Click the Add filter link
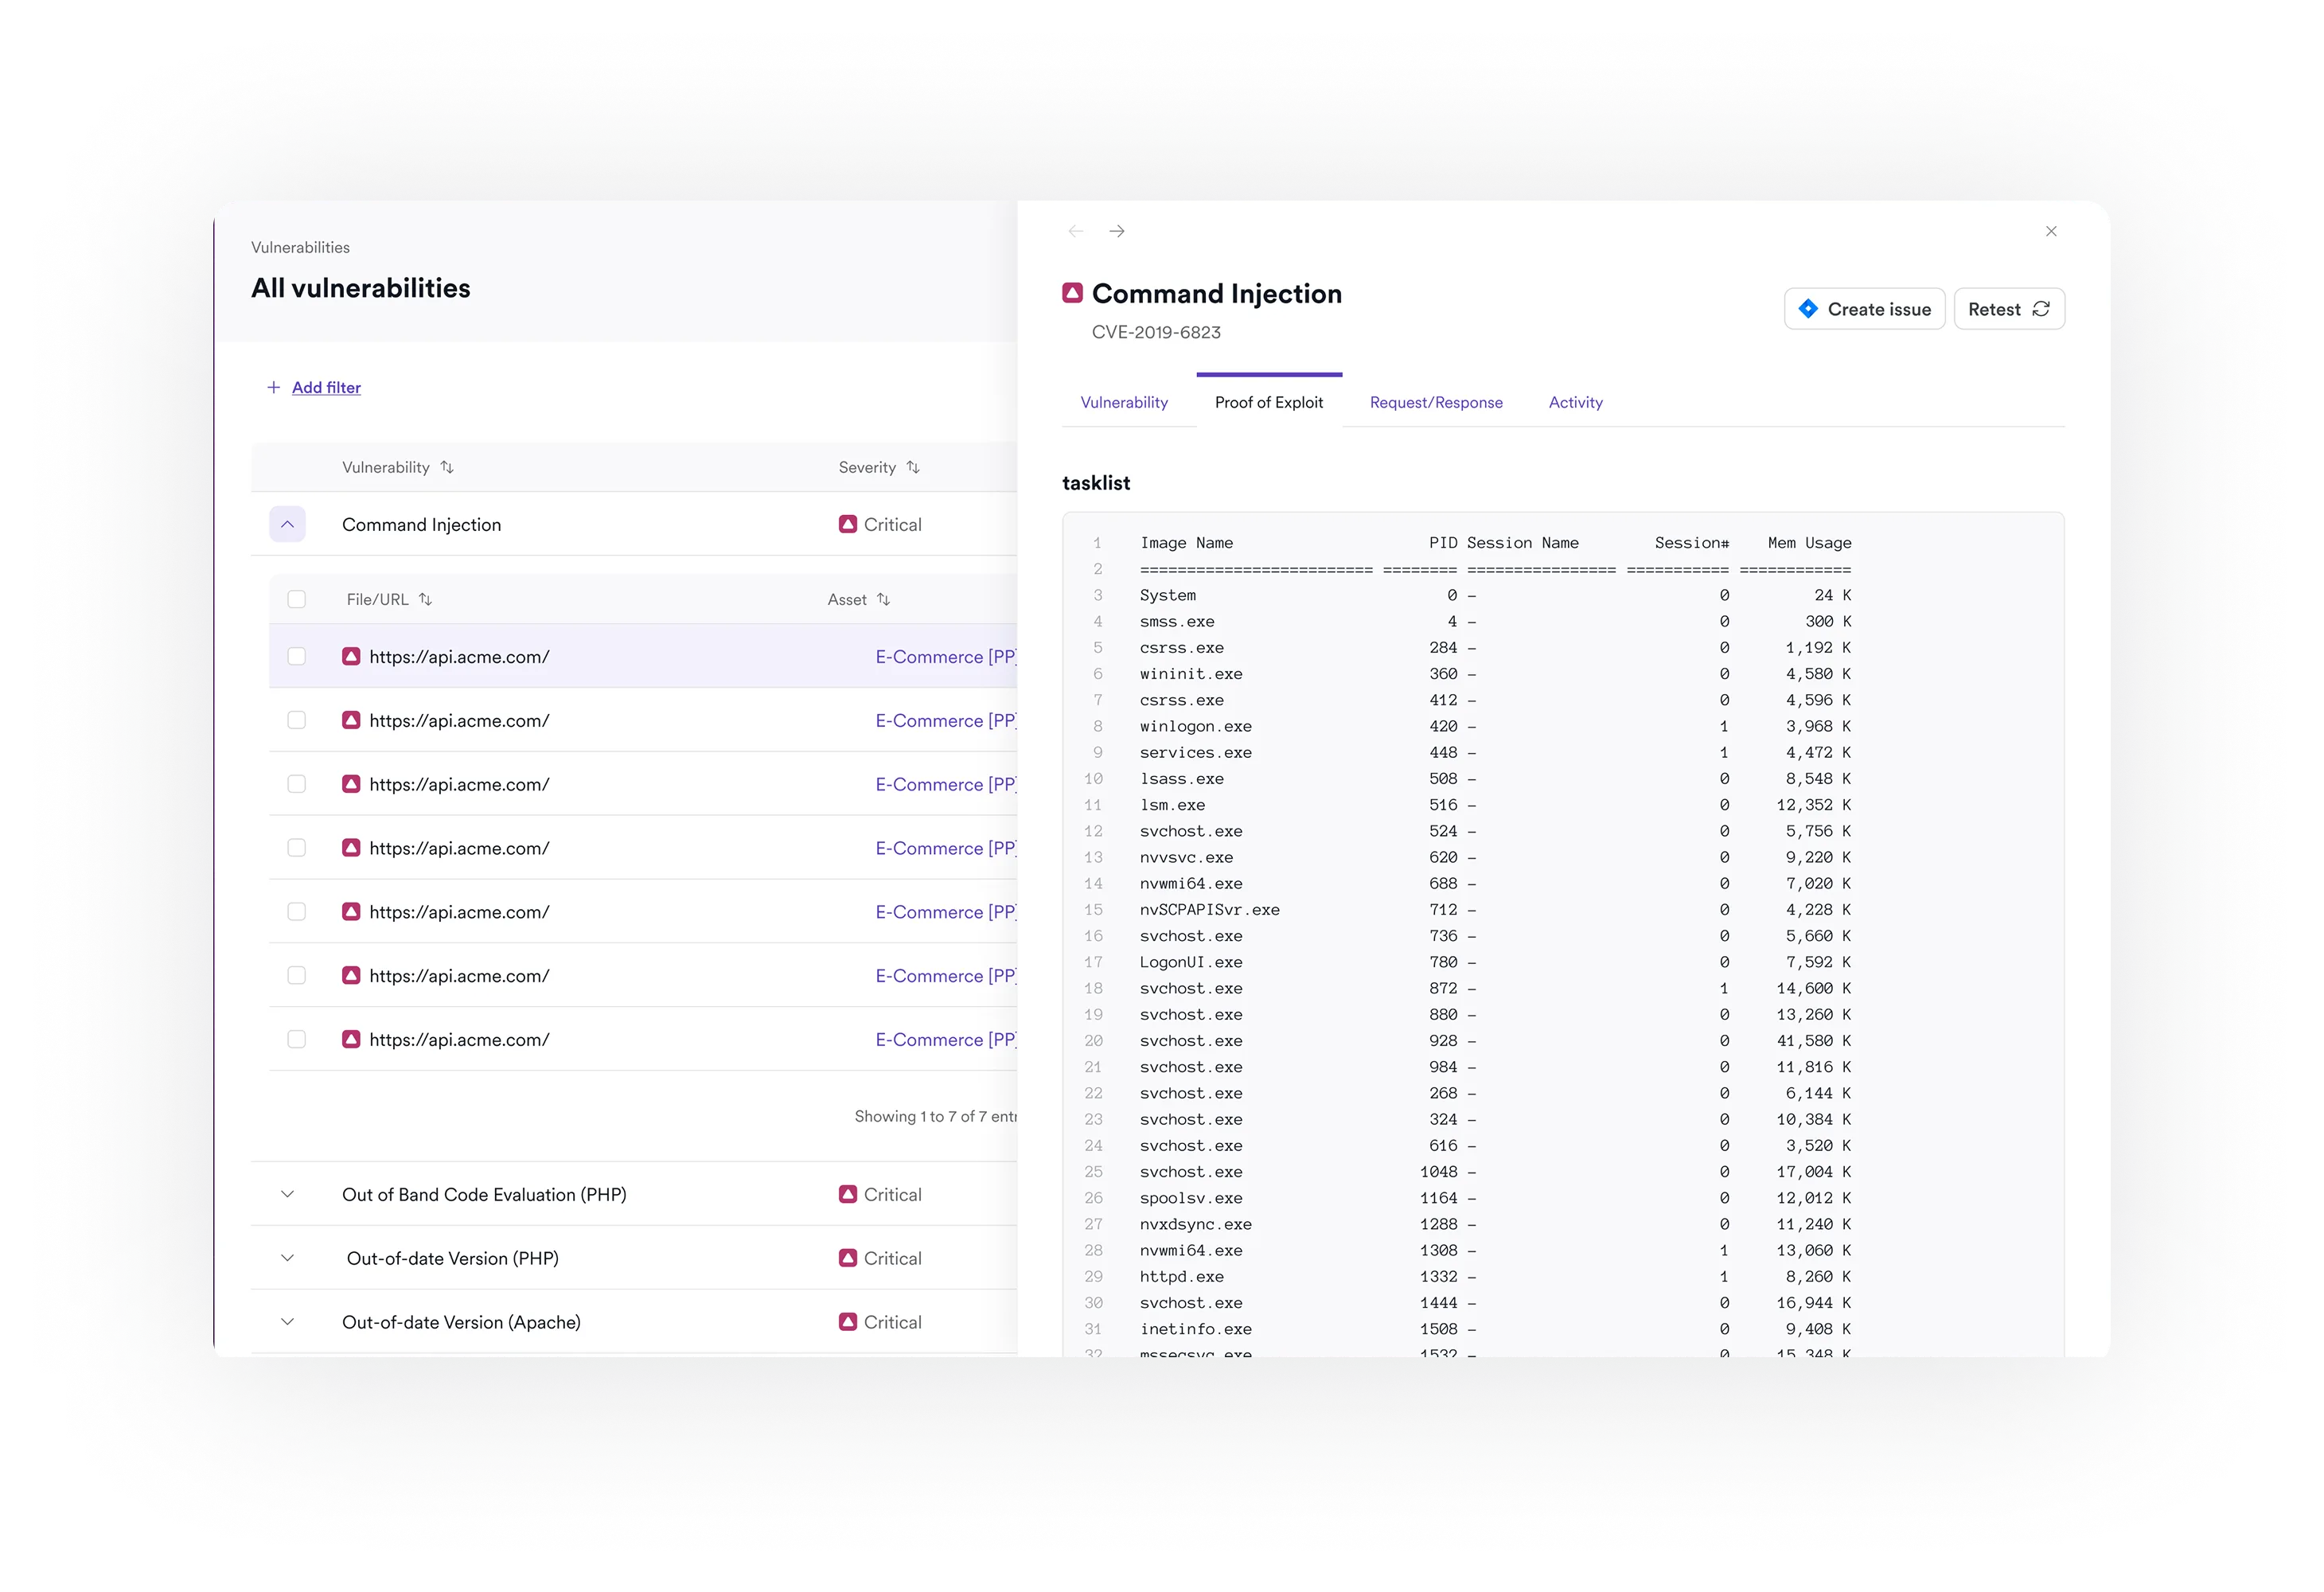The width and height of the screenshot is (2324, 1592). 326,387
